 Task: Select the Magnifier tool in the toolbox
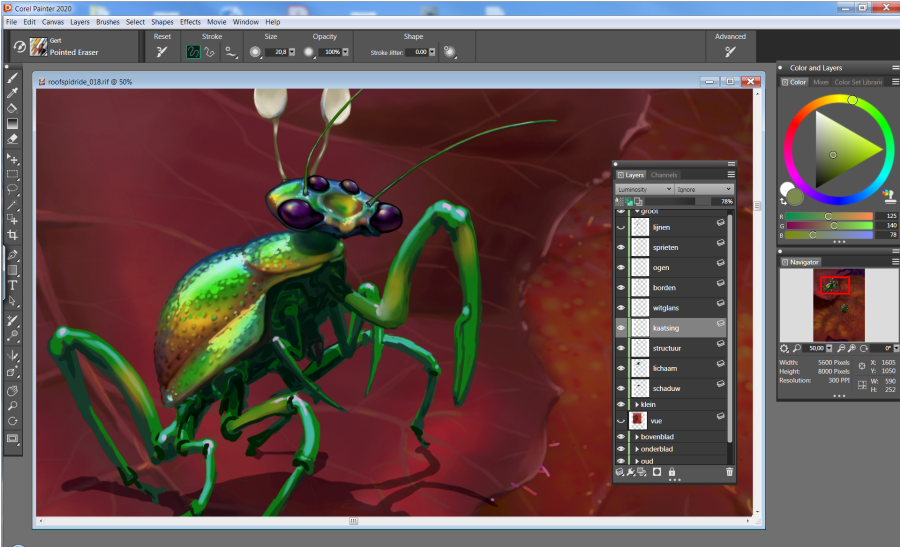[x=12, y=406]
